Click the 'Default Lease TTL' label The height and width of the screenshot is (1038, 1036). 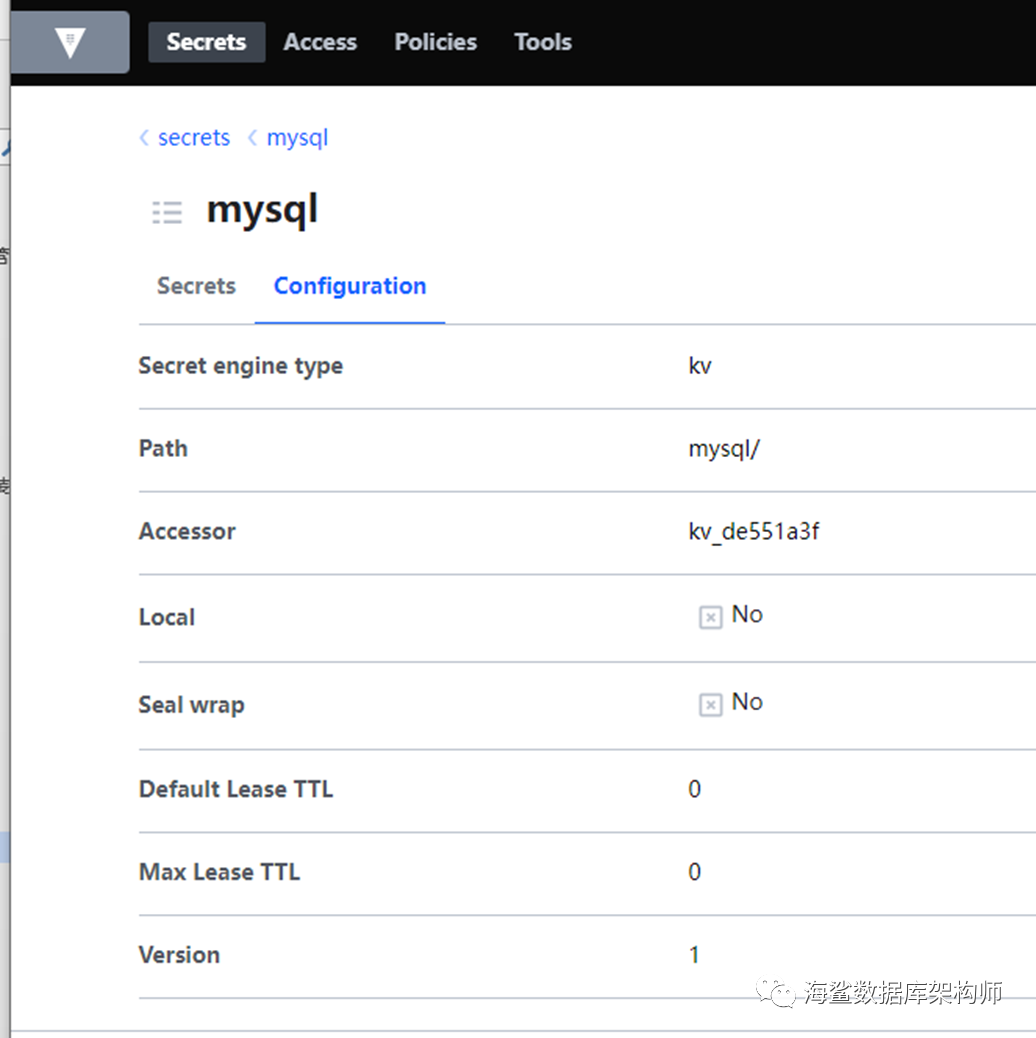tap(236, 789)
